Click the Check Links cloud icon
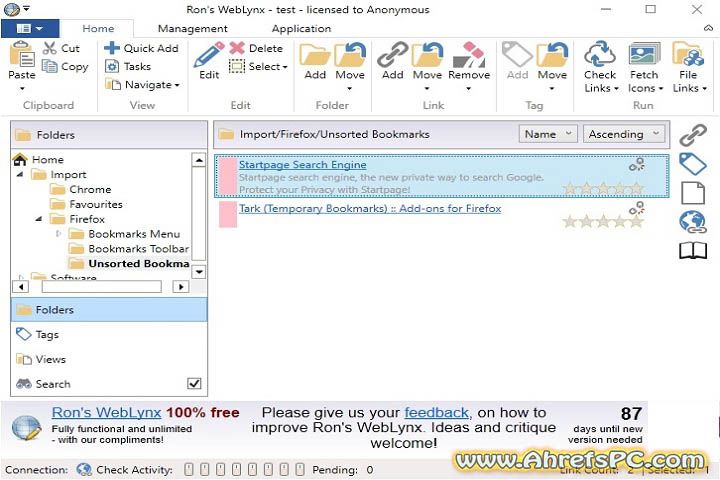720x480 pixels. (x=600, y=54)
